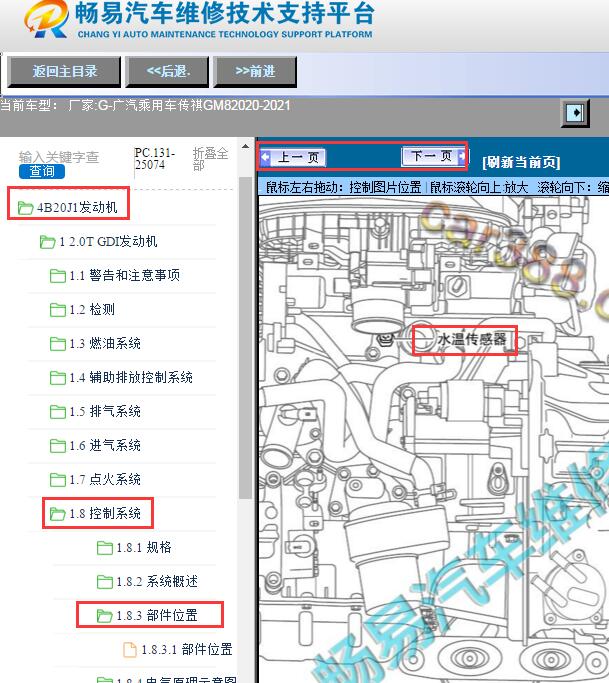This screenshot has width=609, height=683.
Task: Select the 4B20J1发动机 tree label
Action: click(77, 207)
